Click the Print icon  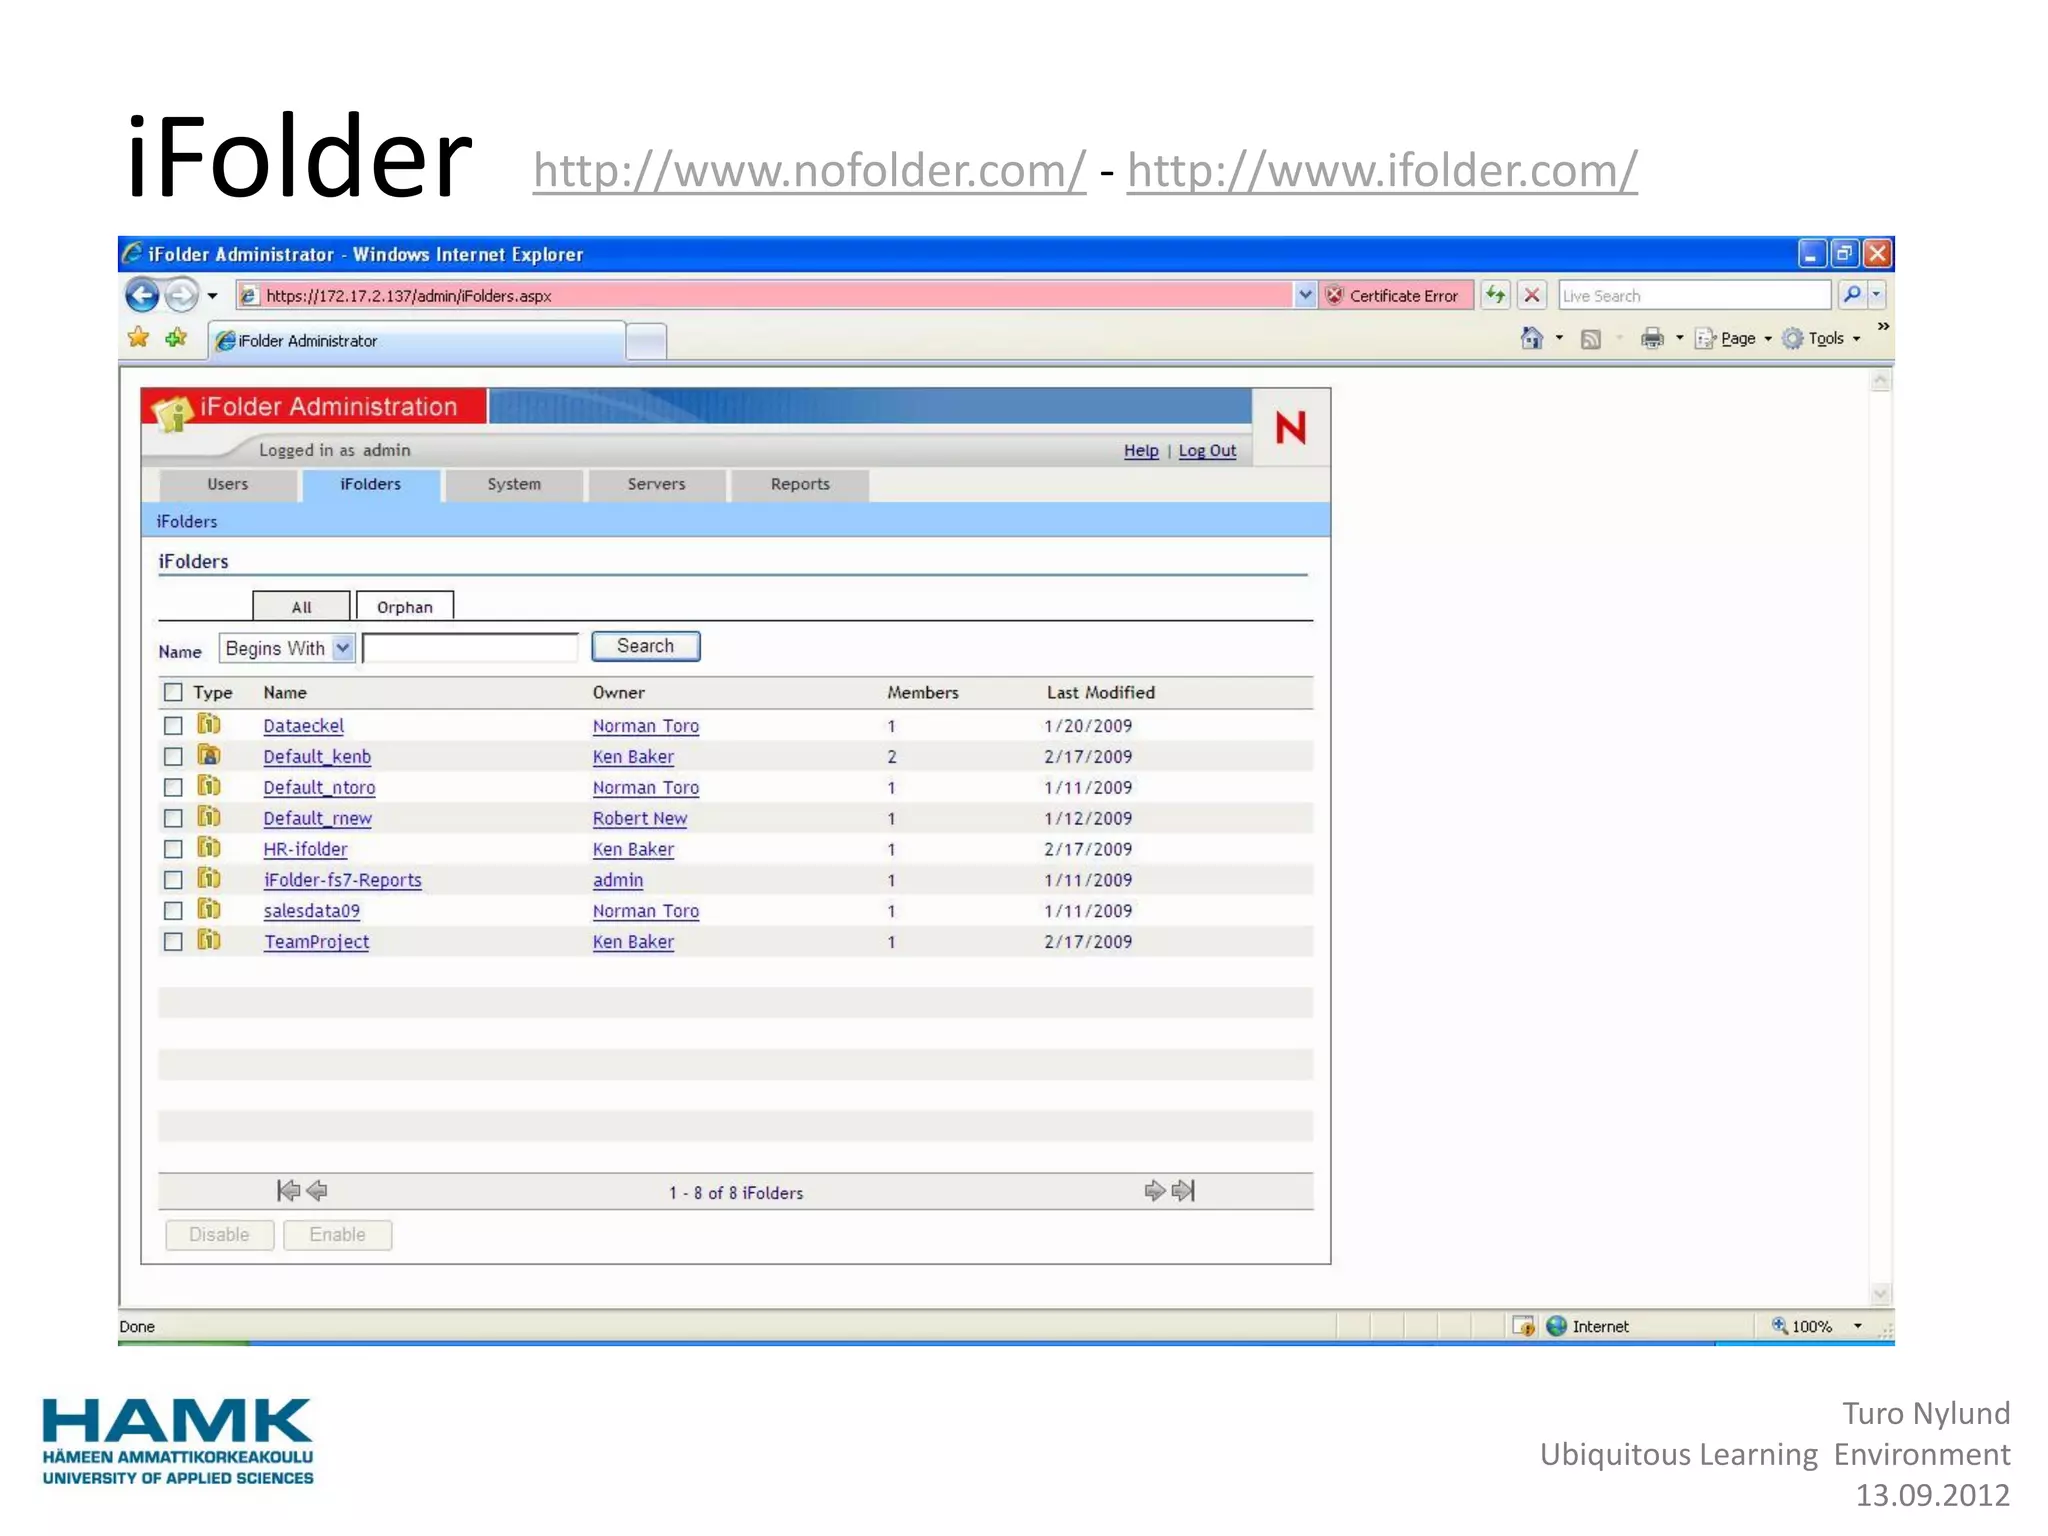[1652, 339]
